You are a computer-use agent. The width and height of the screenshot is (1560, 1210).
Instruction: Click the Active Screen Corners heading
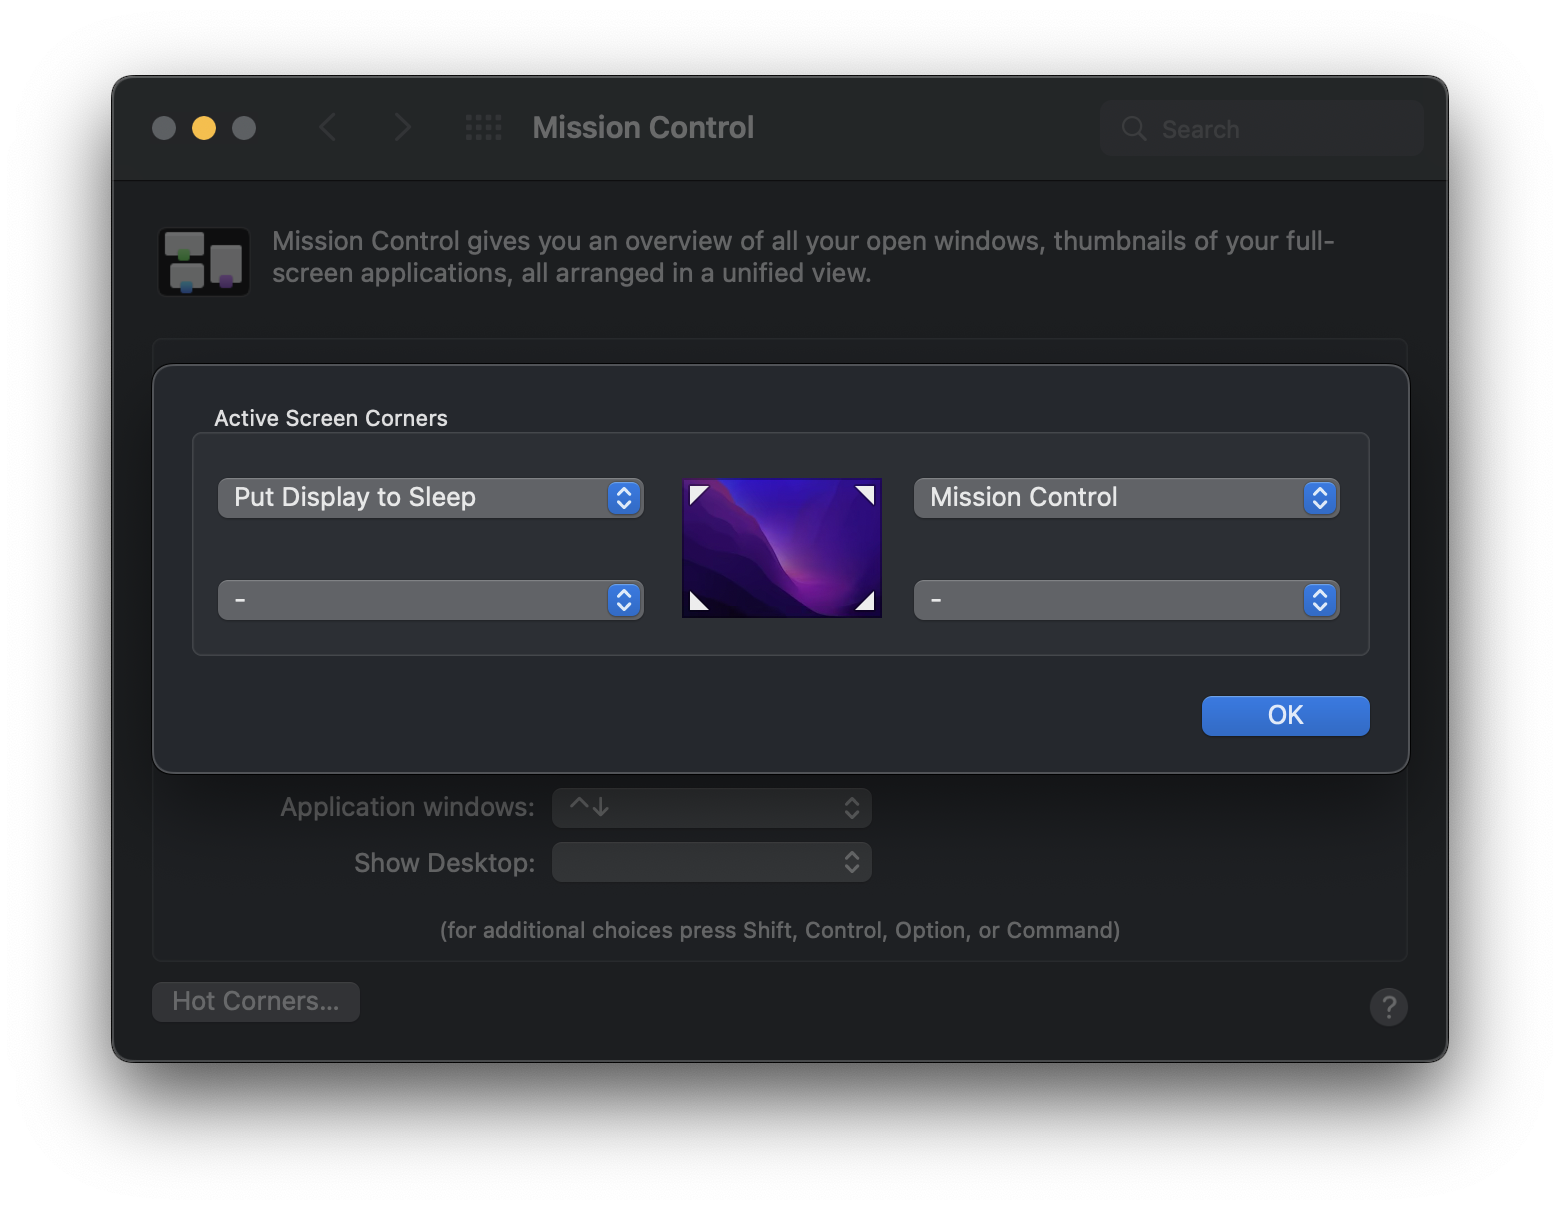tap(331, 418)
